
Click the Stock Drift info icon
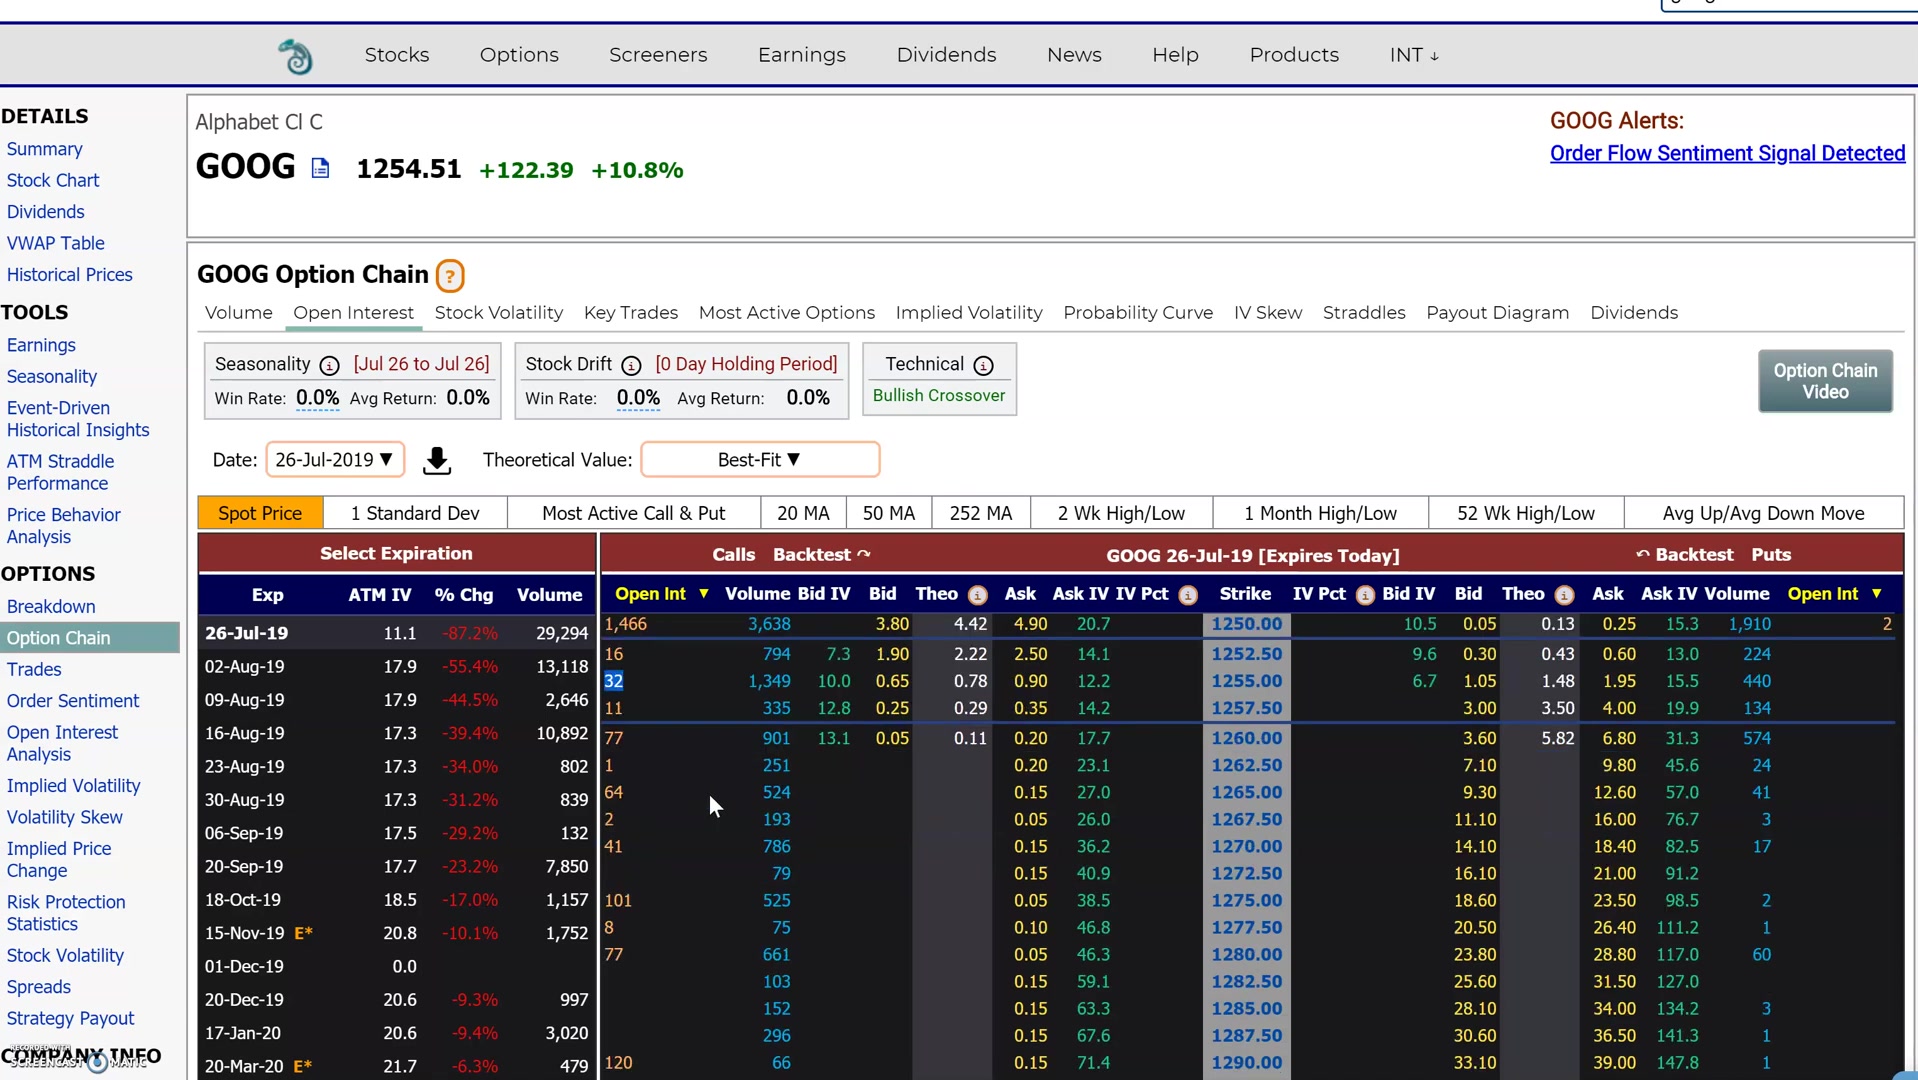click(x=631, y=366)
